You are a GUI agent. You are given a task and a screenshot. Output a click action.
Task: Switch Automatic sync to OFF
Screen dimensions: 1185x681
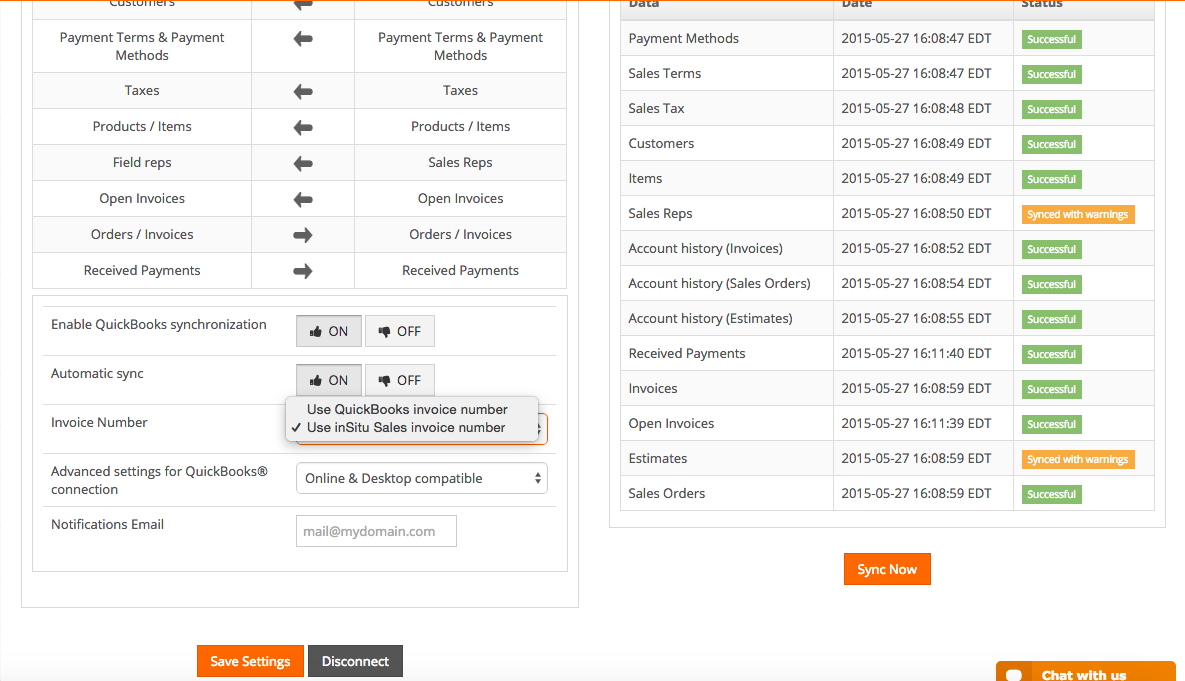(400, 380)
